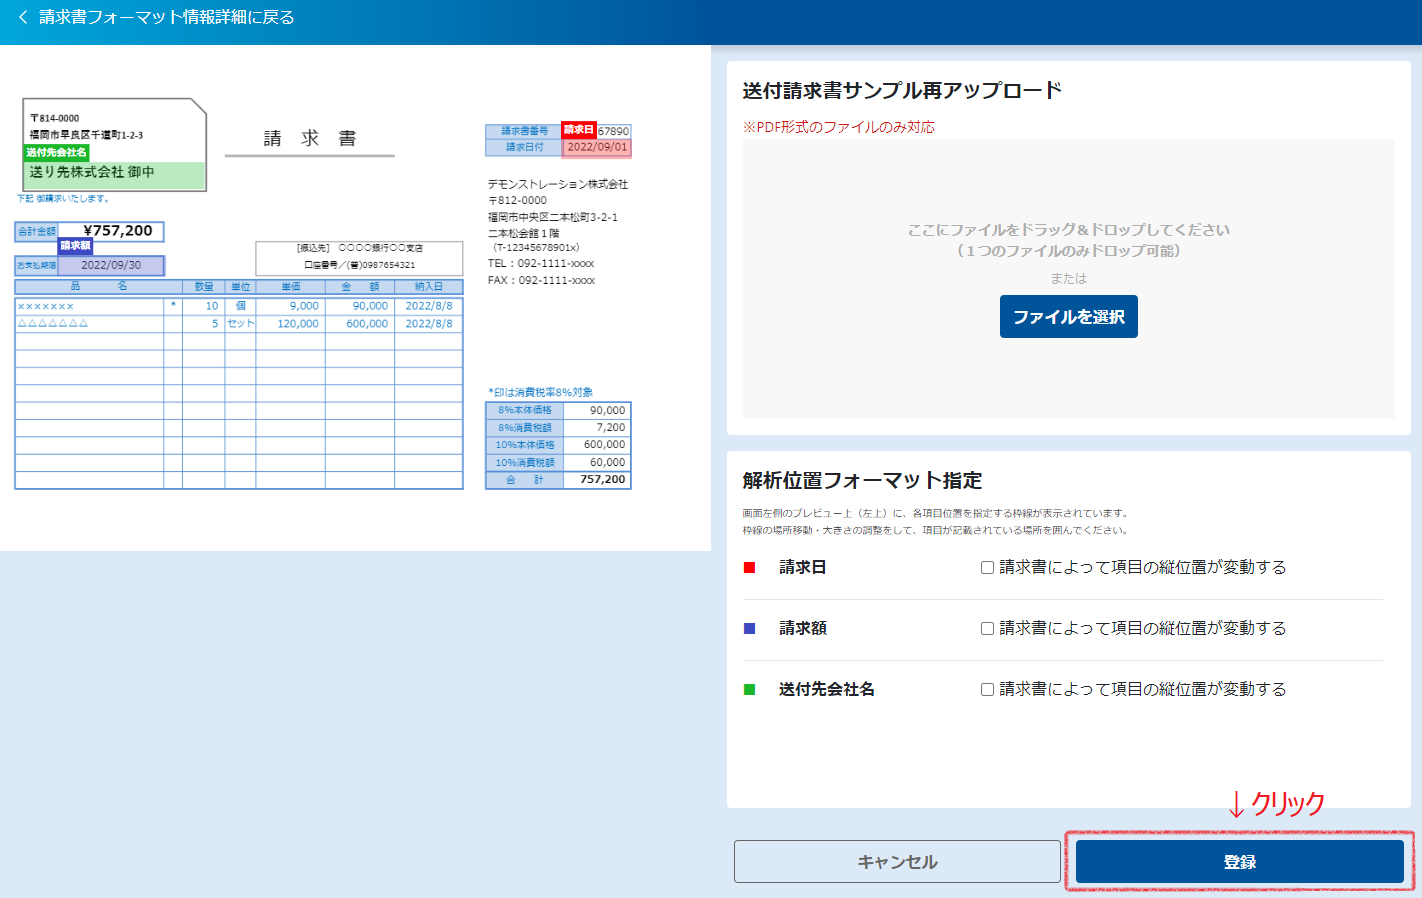
Task: Click the 2022/09/01 invoice date value
Action: point(597,147)
